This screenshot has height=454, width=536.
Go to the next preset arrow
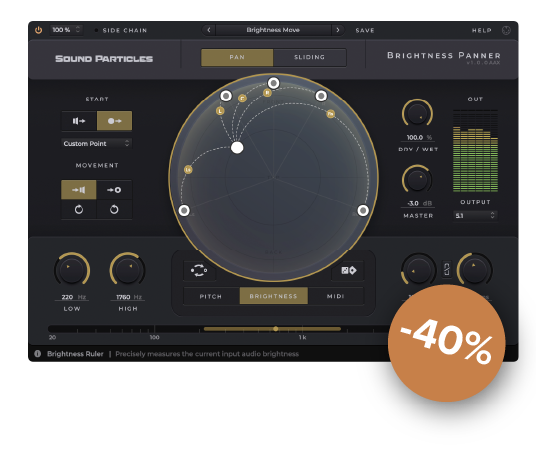click(338, 30)
